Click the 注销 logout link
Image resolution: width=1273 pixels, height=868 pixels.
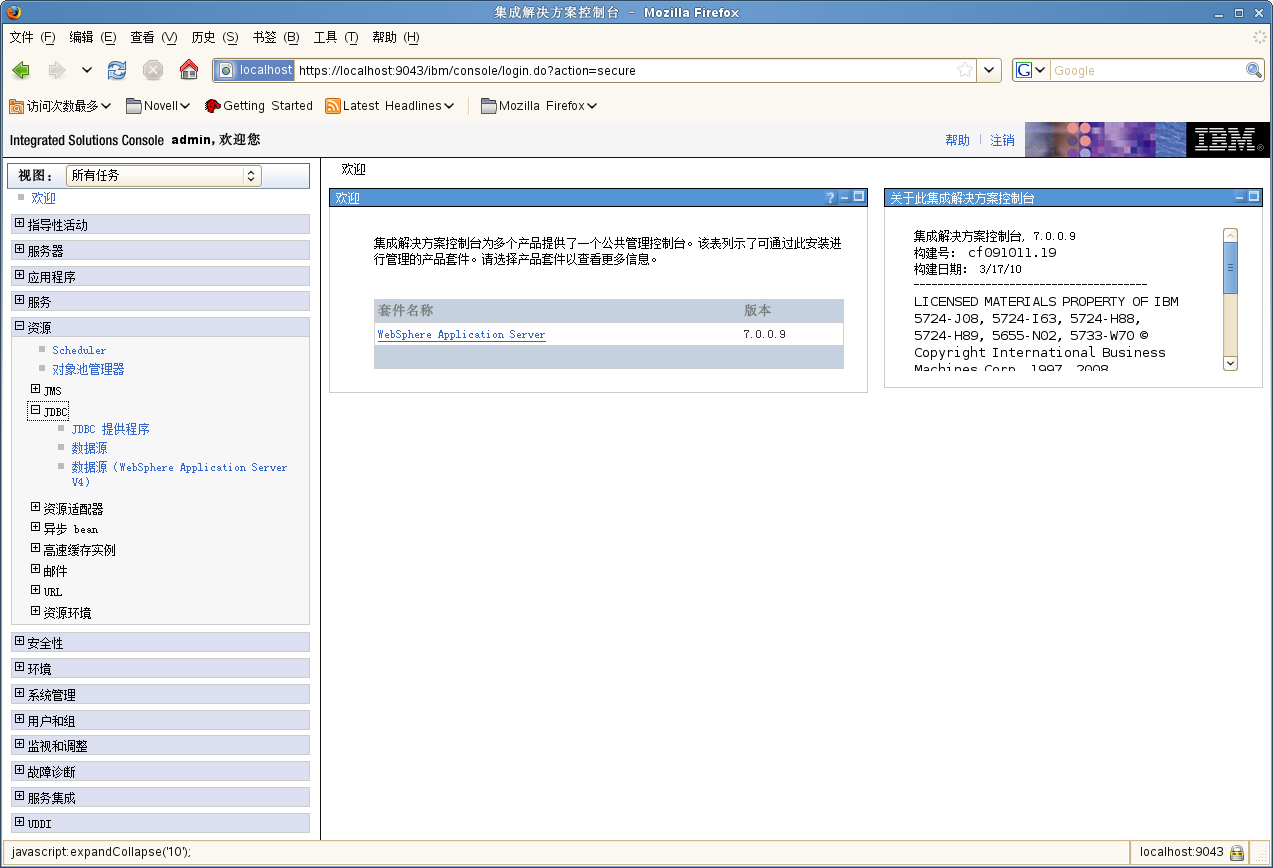[x=1002, y=141]
